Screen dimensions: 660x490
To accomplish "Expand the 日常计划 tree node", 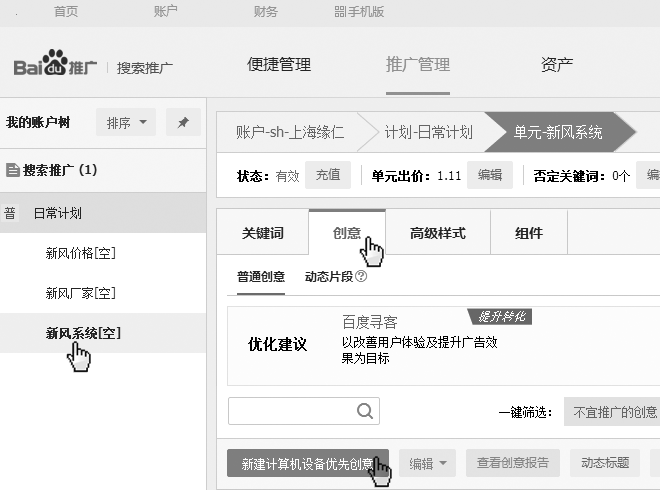I will click(x=57, y=213).
